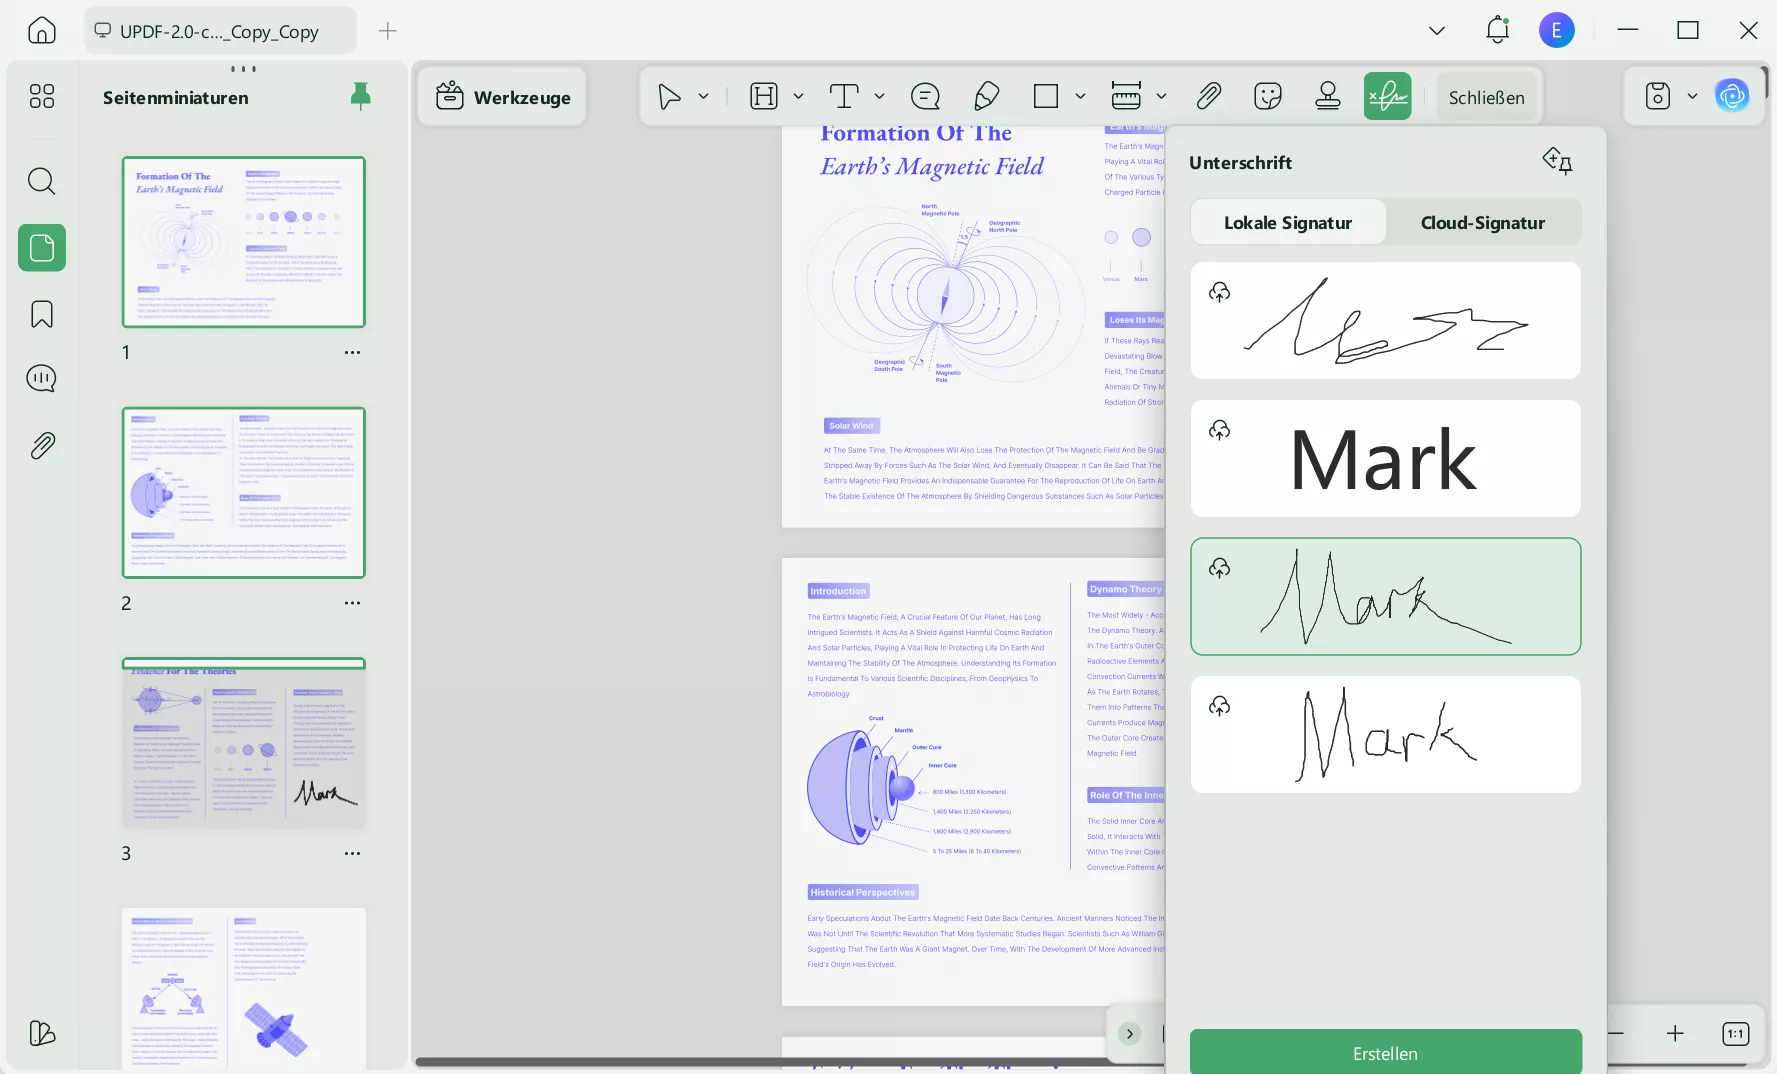Screen dimensions: 1777x1074
Task: Expand highlight tool options dropdown
Action: coord(798,96)
